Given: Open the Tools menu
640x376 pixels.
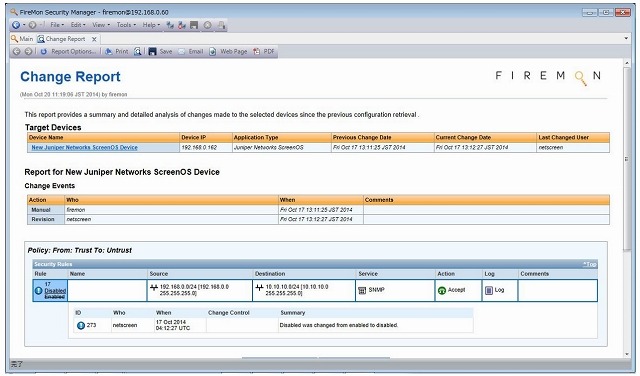Looking at the screenshot, I should click(126, 25).
